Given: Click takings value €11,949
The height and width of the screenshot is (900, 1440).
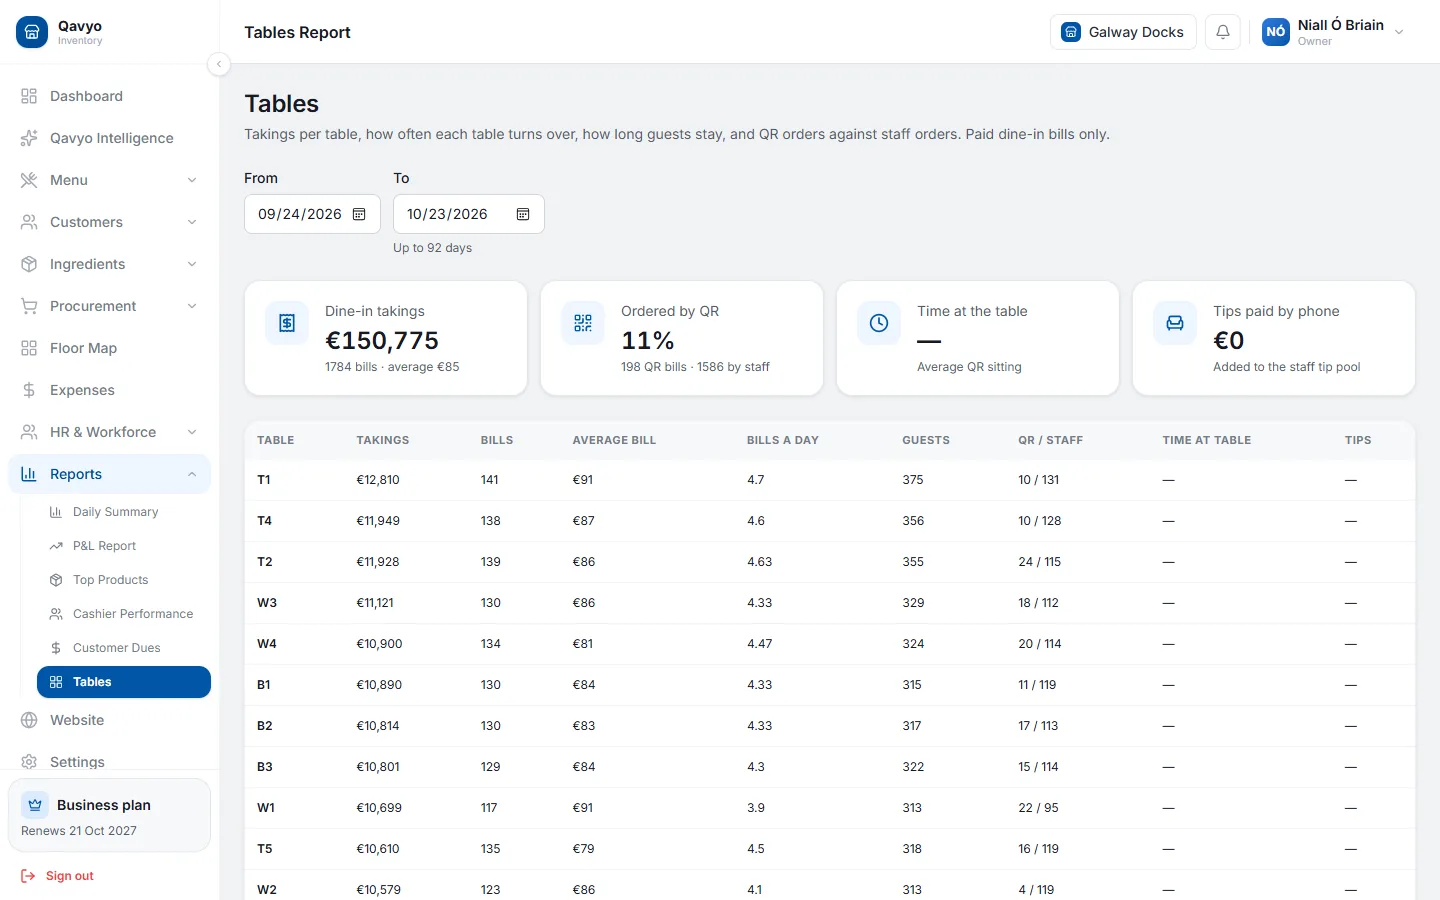Looking at the screenshot, I should pyautogui.click(x=378, y=521).
